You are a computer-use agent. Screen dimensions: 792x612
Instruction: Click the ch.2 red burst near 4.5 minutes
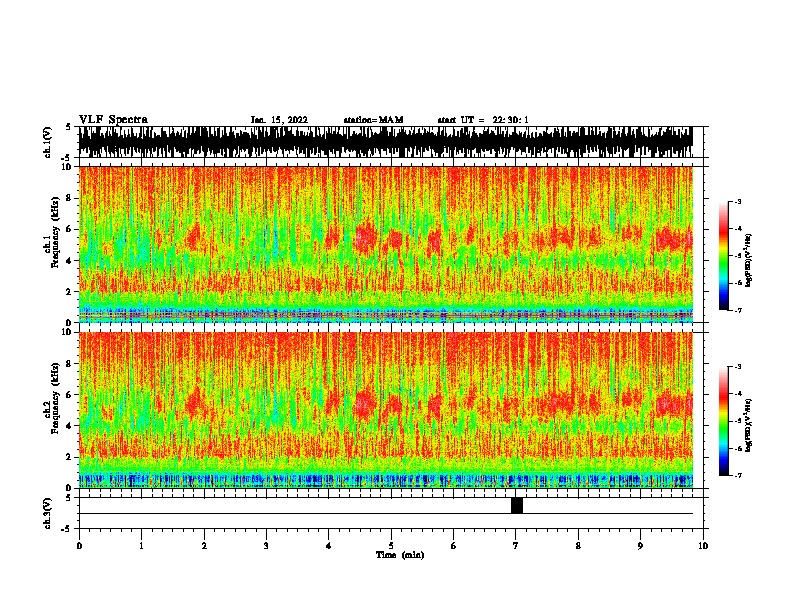tap(366, 402)
